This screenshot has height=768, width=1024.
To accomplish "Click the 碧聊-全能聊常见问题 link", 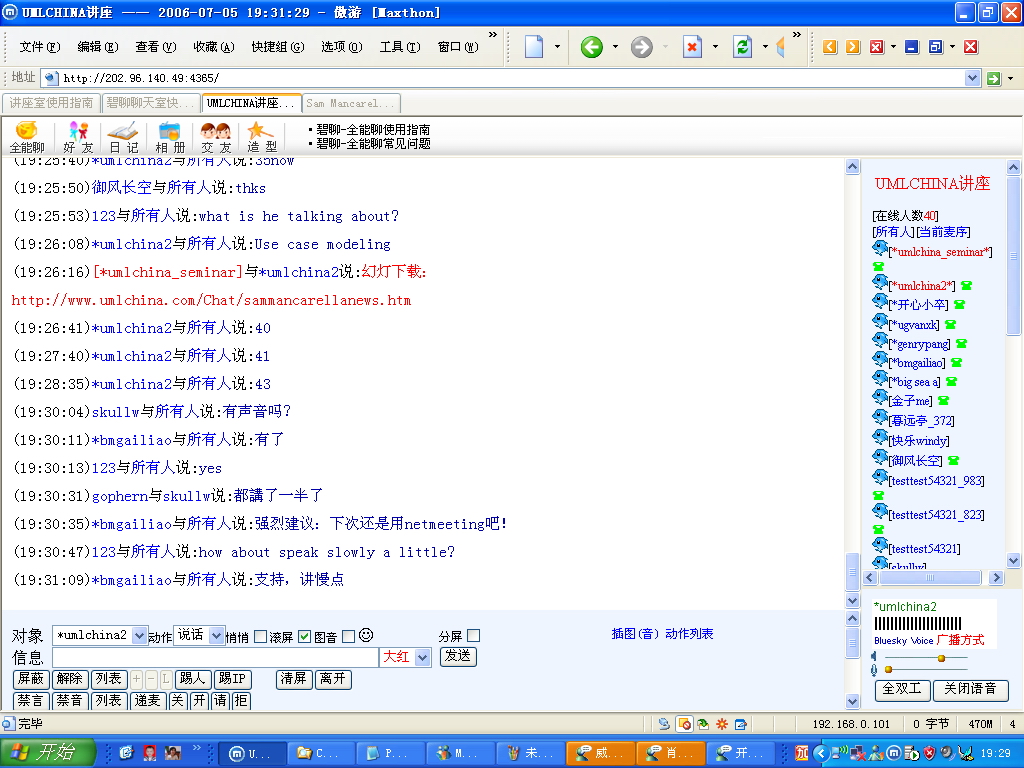I will click(x=374, y=144).
